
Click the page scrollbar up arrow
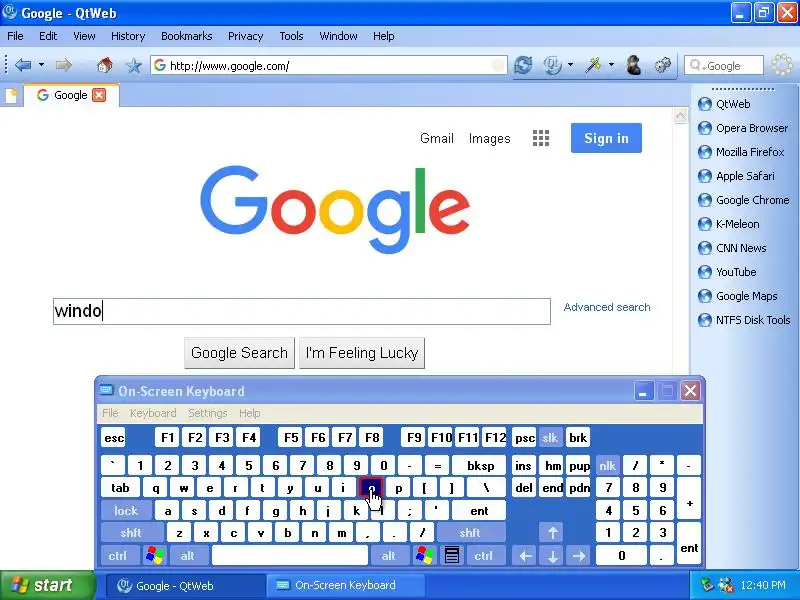[680, 116]
